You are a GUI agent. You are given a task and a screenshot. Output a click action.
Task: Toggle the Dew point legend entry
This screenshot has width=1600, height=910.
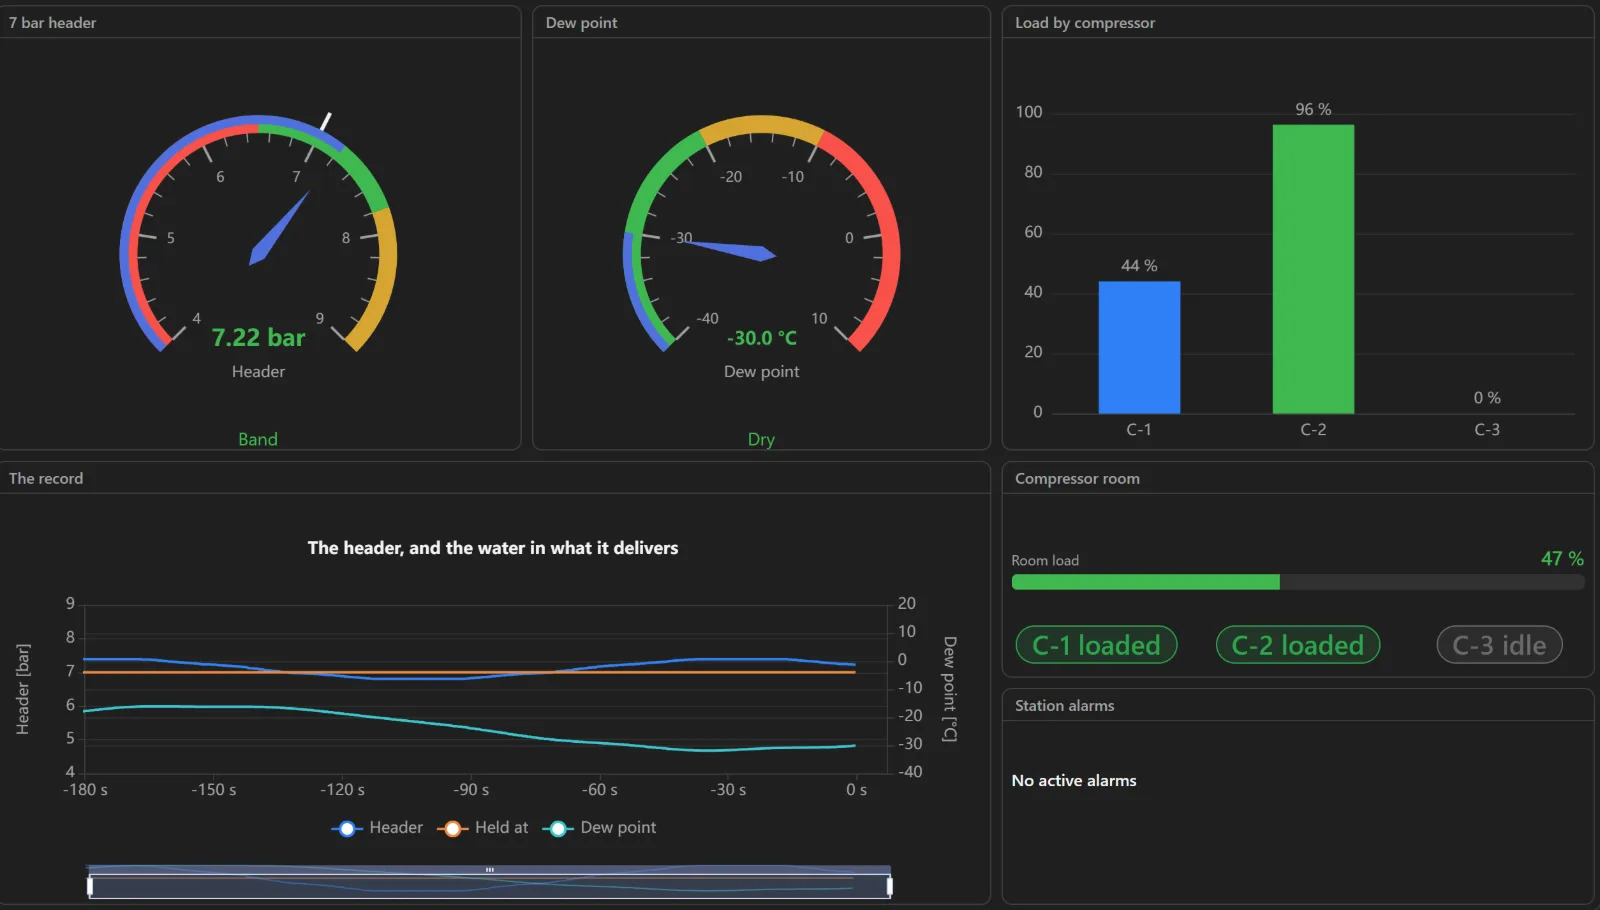[600, 828]
